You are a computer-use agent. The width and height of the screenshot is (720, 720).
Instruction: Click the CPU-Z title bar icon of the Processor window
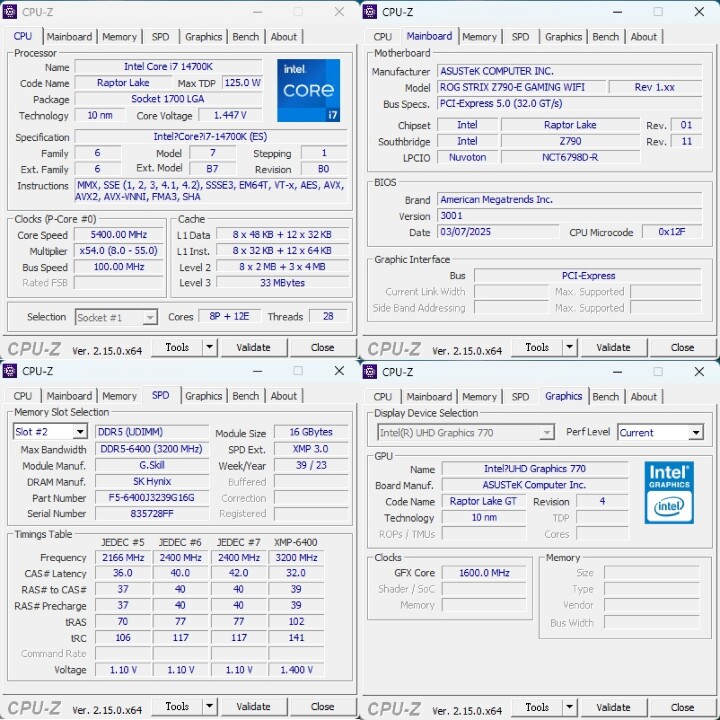tap(10, 12)
